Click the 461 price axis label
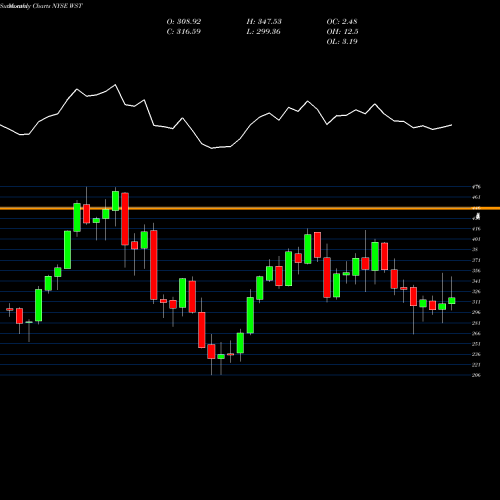500x500 pixels. [x=477, y=197]
